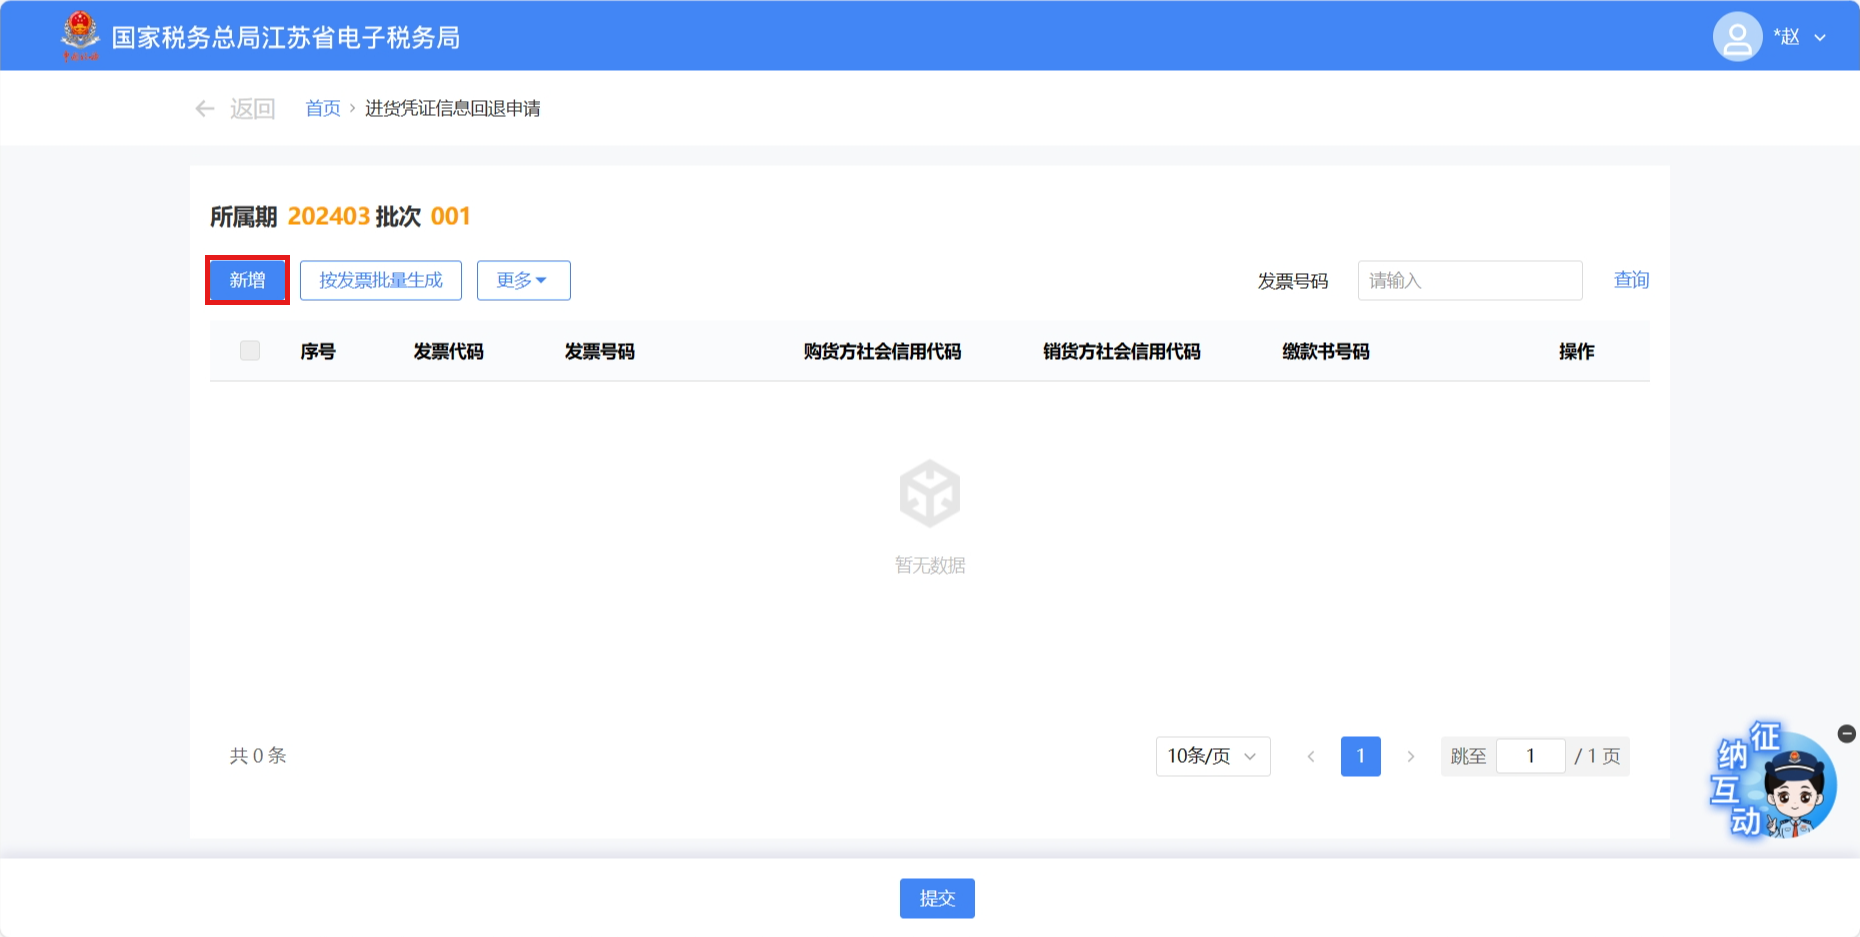Image resolution: width=1860 pixels, height=937 pixels.
Task: Open the 更多 dropdown menu
Action: [x=523, y=280]
